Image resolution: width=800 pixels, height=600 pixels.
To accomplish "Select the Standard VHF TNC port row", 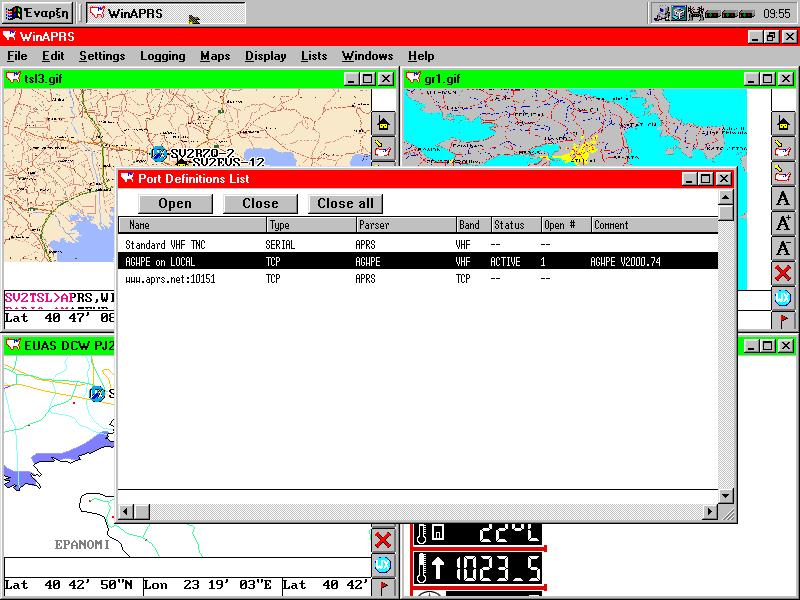I will tap(418, 245).
